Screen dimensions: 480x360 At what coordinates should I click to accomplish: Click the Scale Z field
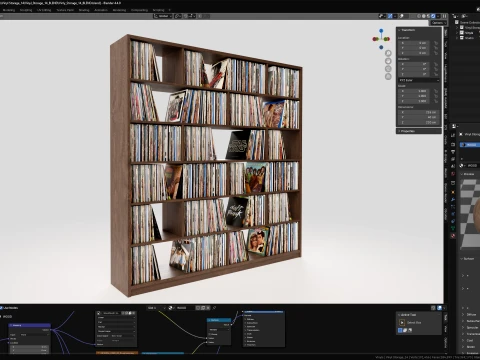pos(415,101)
